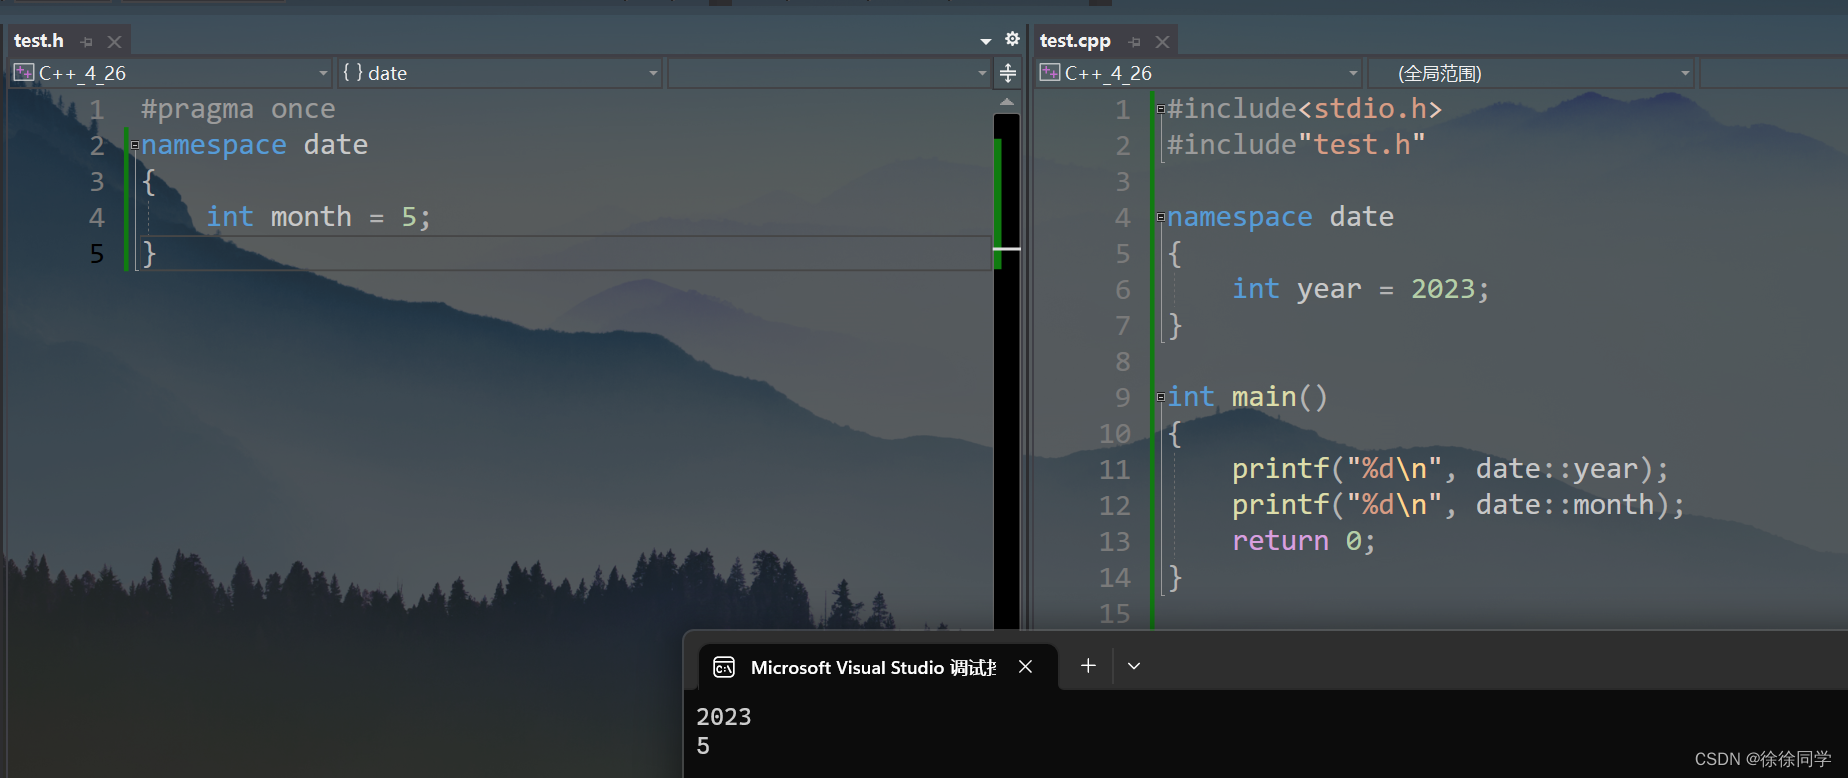The image size is (1848, 778).
Task: Click the console icon on terminal tab
Action: [x=724, y=668]
